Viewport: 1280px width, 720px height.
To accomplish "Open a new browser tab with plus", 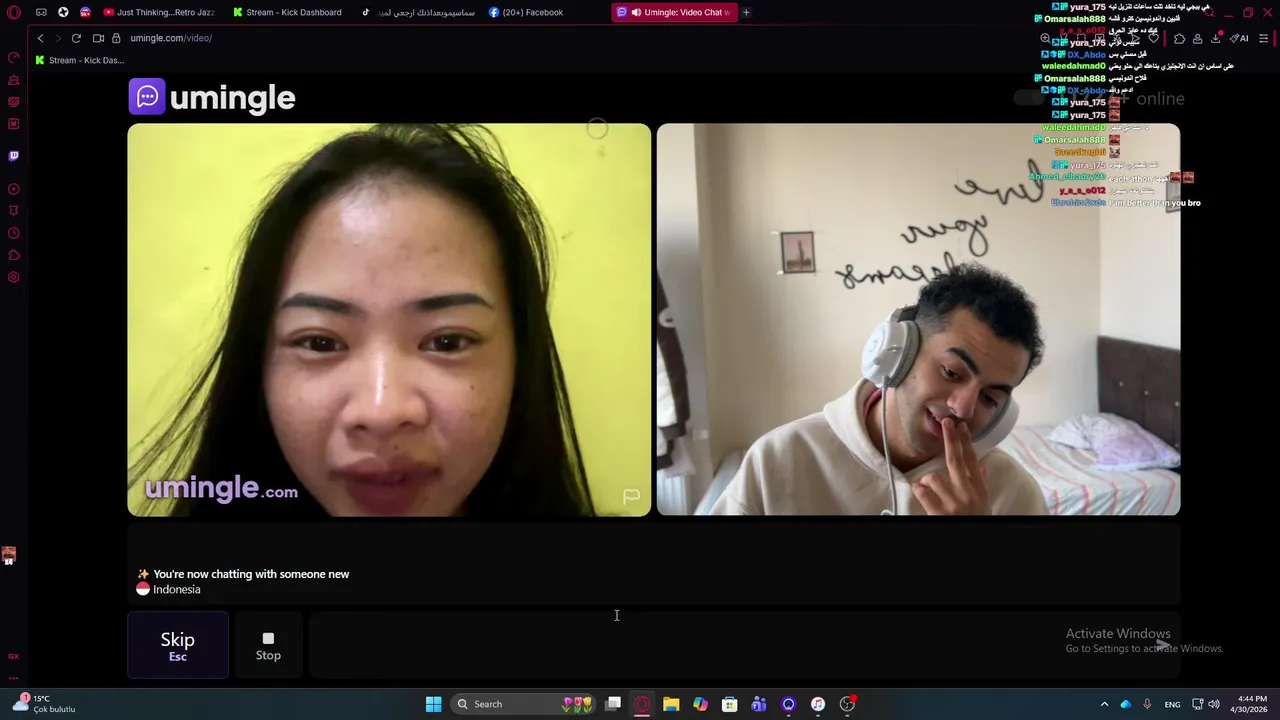I will coord(746,12).
